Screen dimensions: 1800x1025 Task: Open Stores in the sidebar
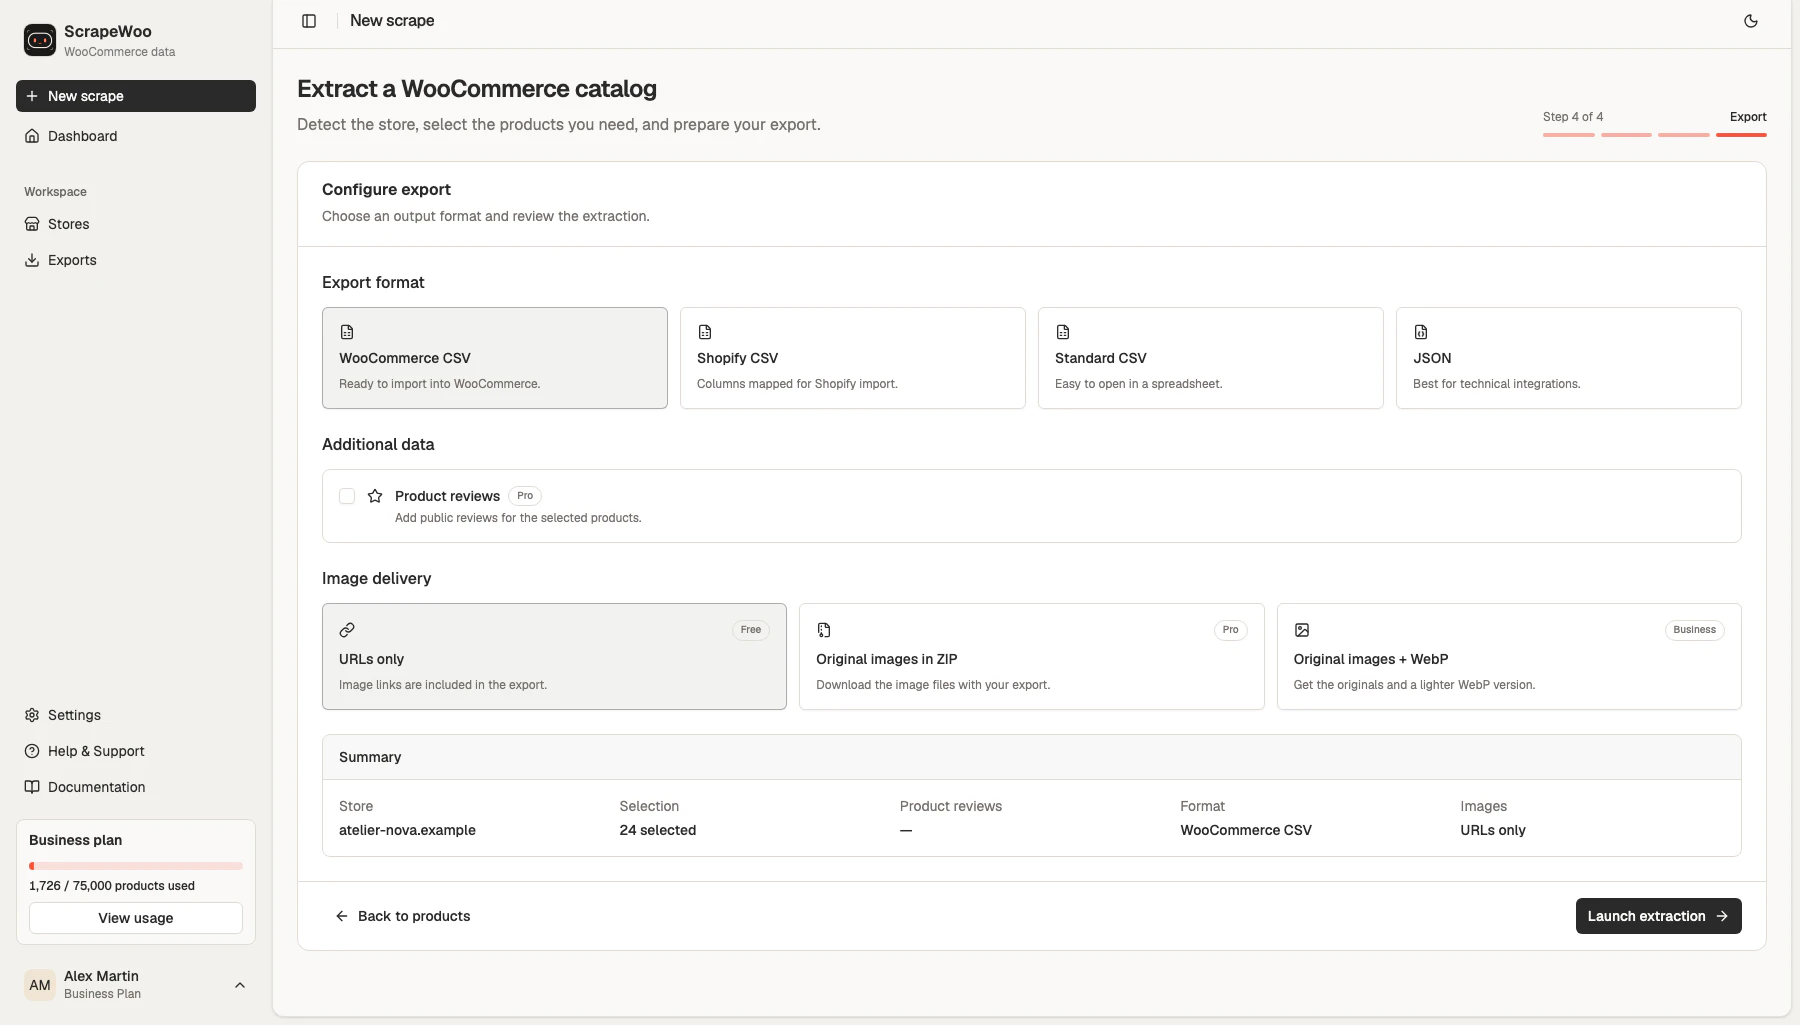point(136,224)
